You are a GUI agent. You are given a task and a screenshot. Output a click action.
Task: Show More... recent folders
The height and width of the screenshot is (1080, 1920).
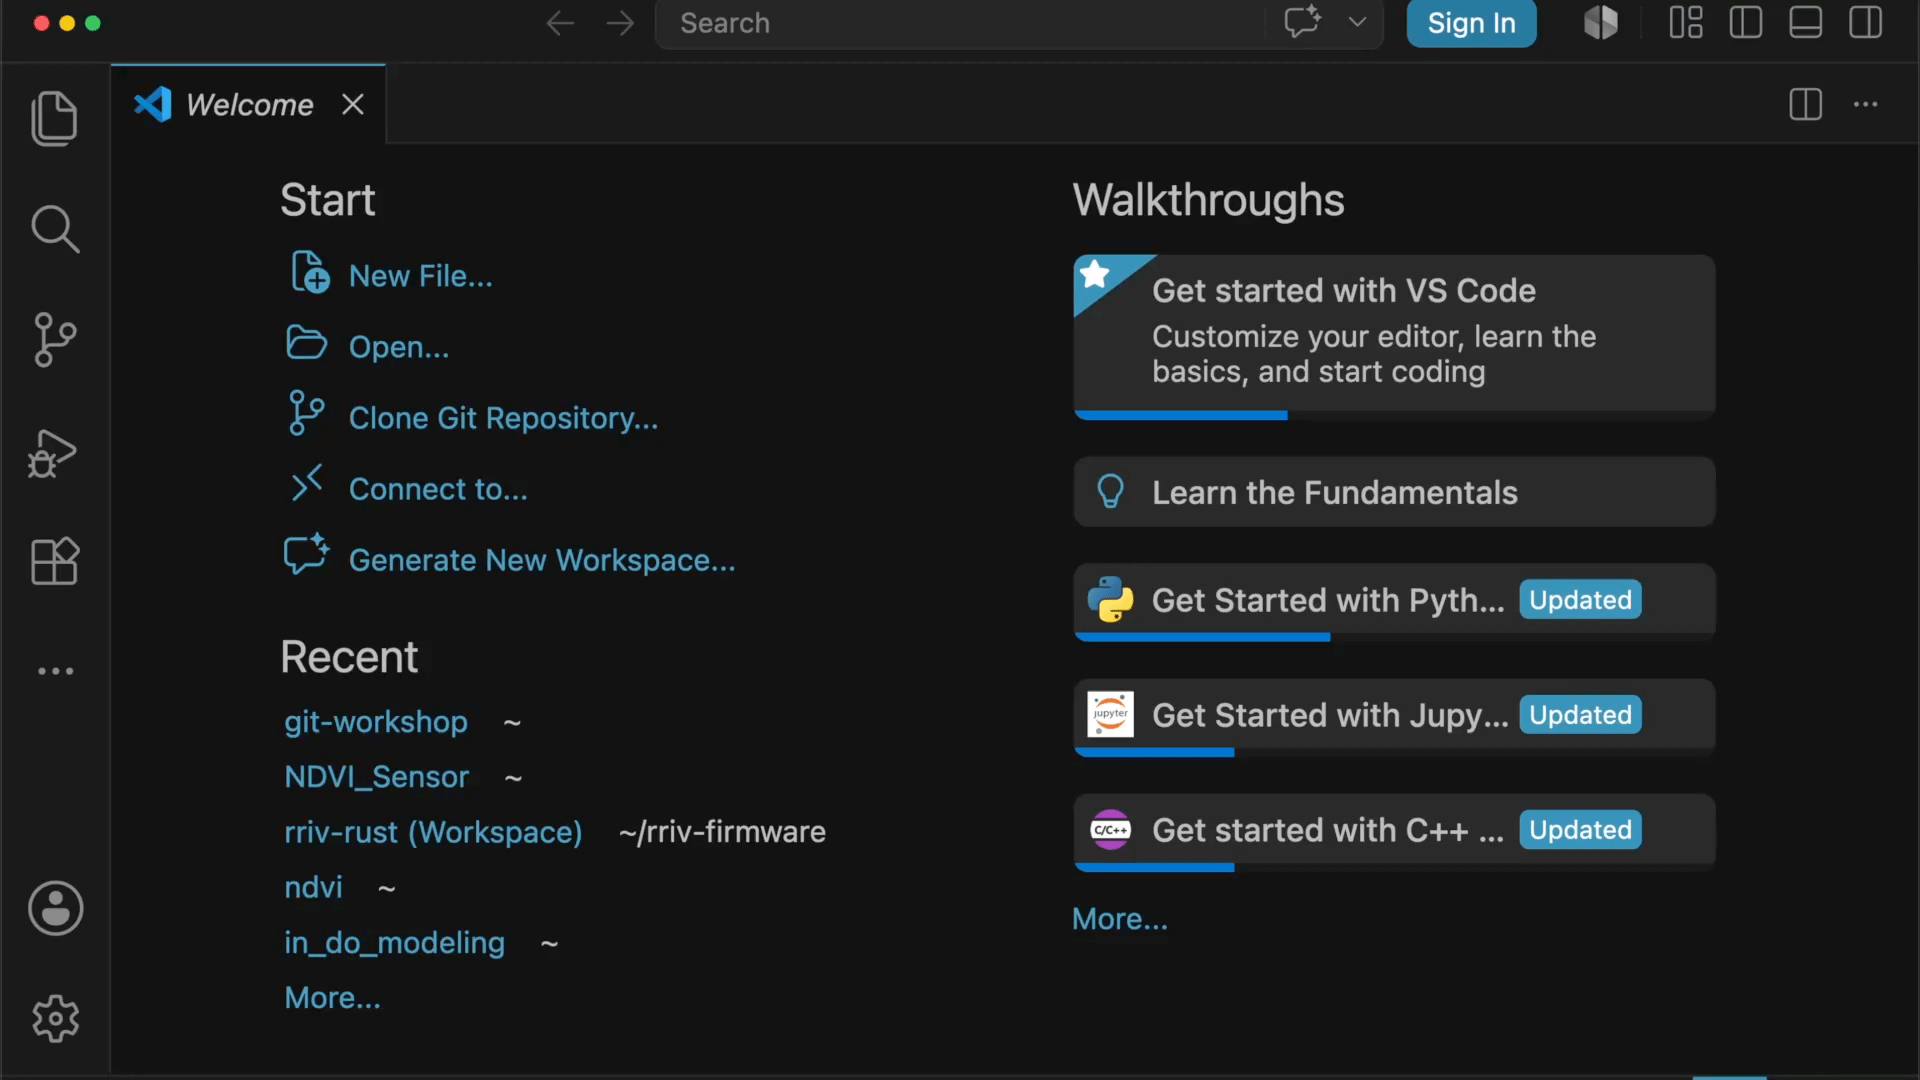click(x=332, y=998)
